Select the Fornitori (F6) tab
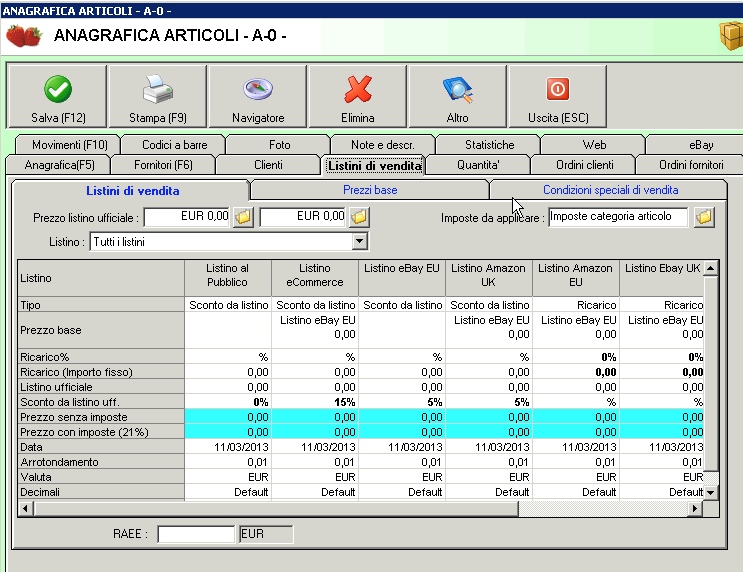The width and height of the screenshot is (743, 572). [163, 165]
